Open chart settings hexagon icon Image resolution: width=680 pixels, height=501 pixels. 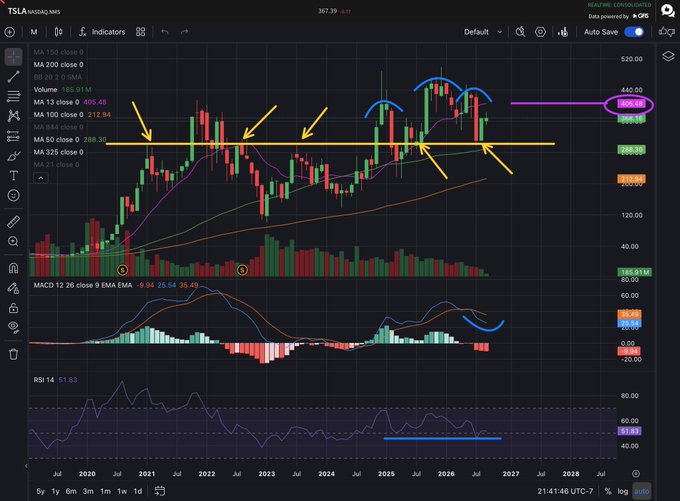point(540,32)
